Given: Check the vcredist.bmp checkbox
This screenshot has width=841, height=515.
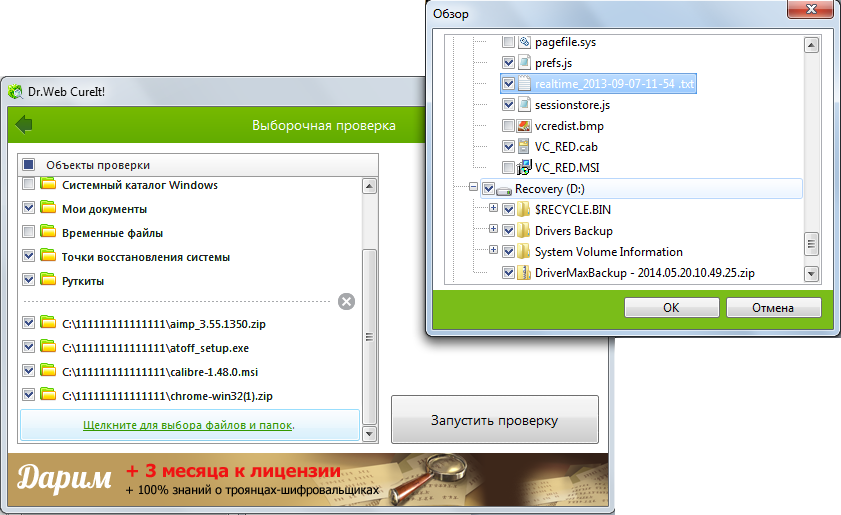Looking at the screenshot, I should 508,126.
